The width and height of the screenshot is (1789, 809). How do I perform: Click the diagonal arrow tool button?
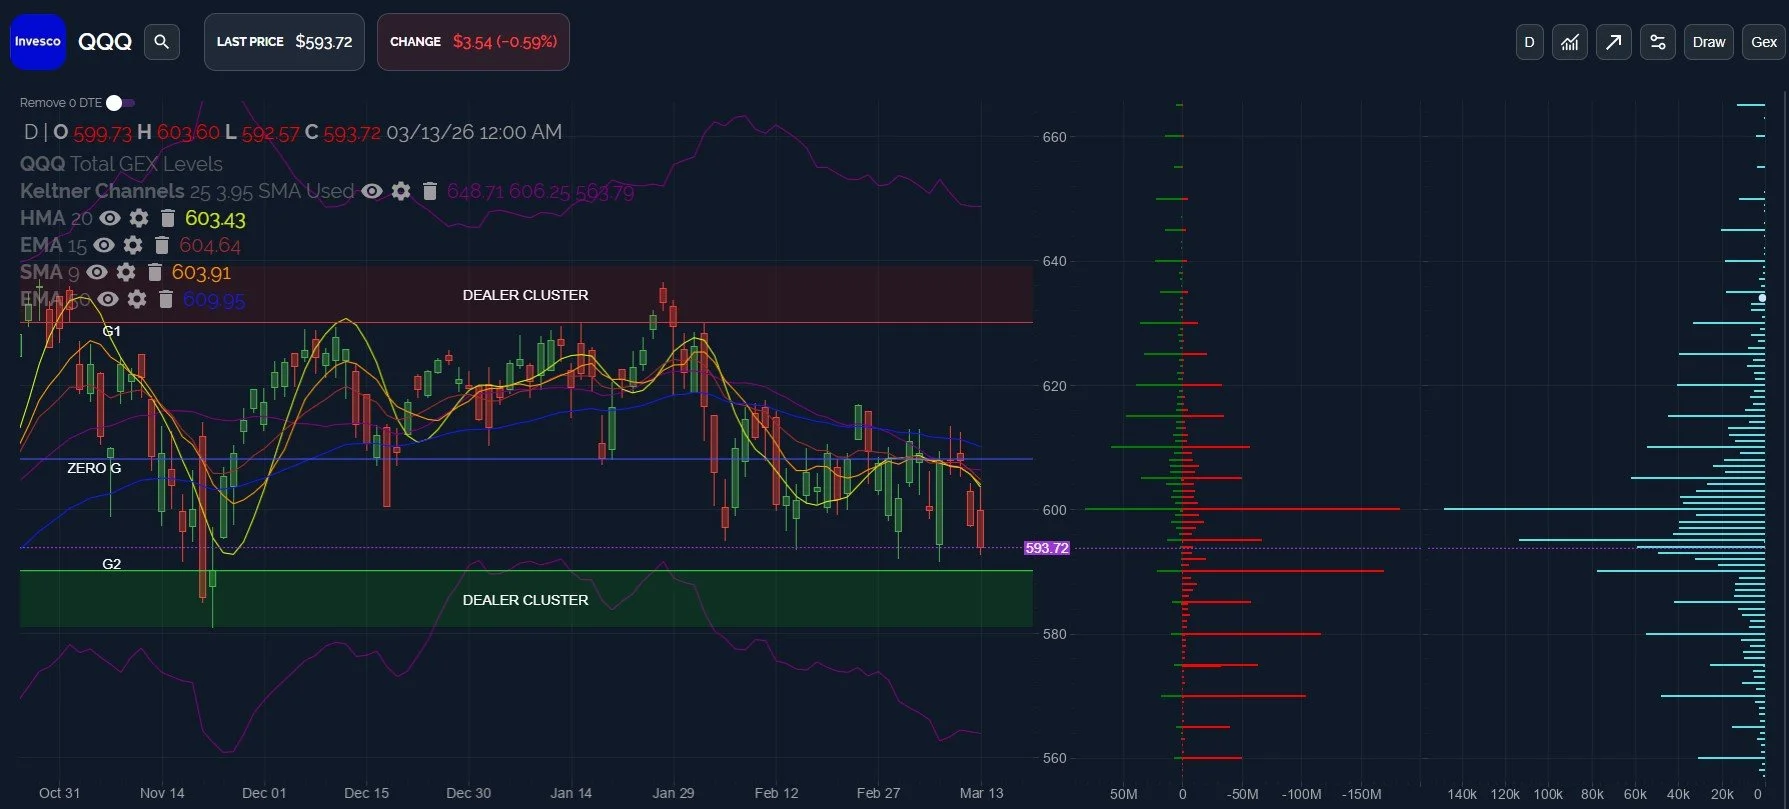1614,42
